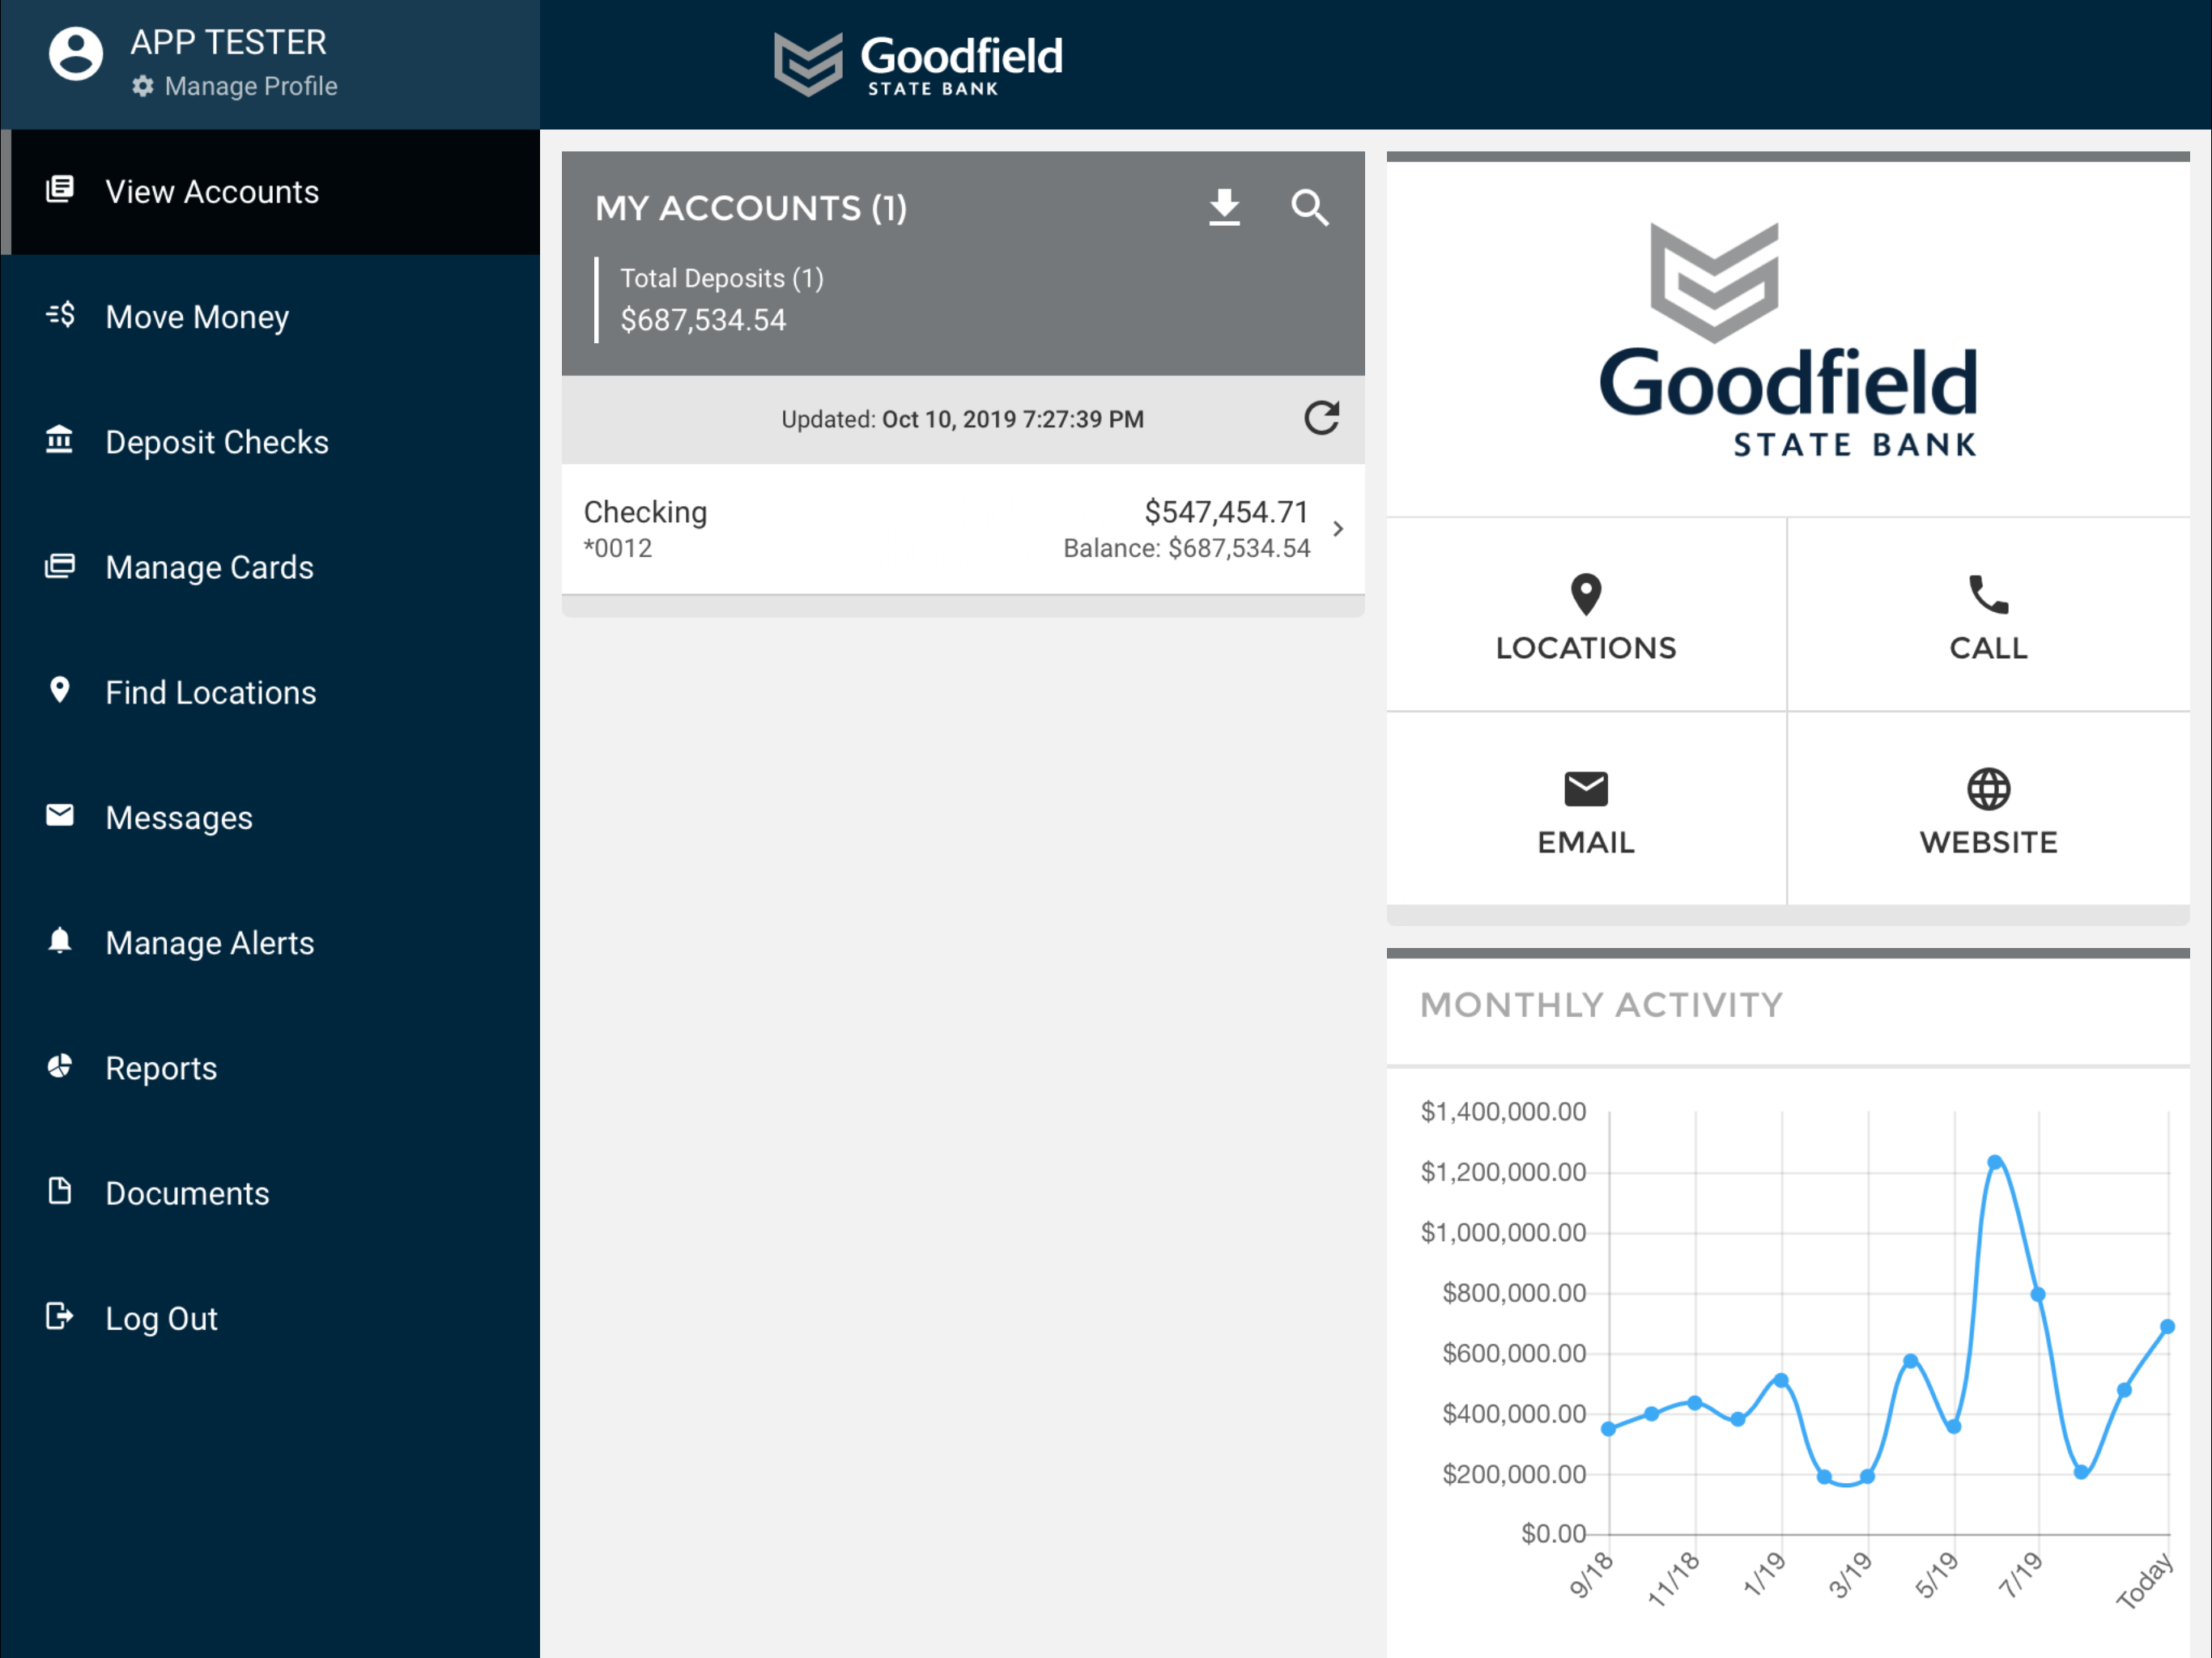
Task: Click the download accounts icon
Action: [x=1224, y=208]
